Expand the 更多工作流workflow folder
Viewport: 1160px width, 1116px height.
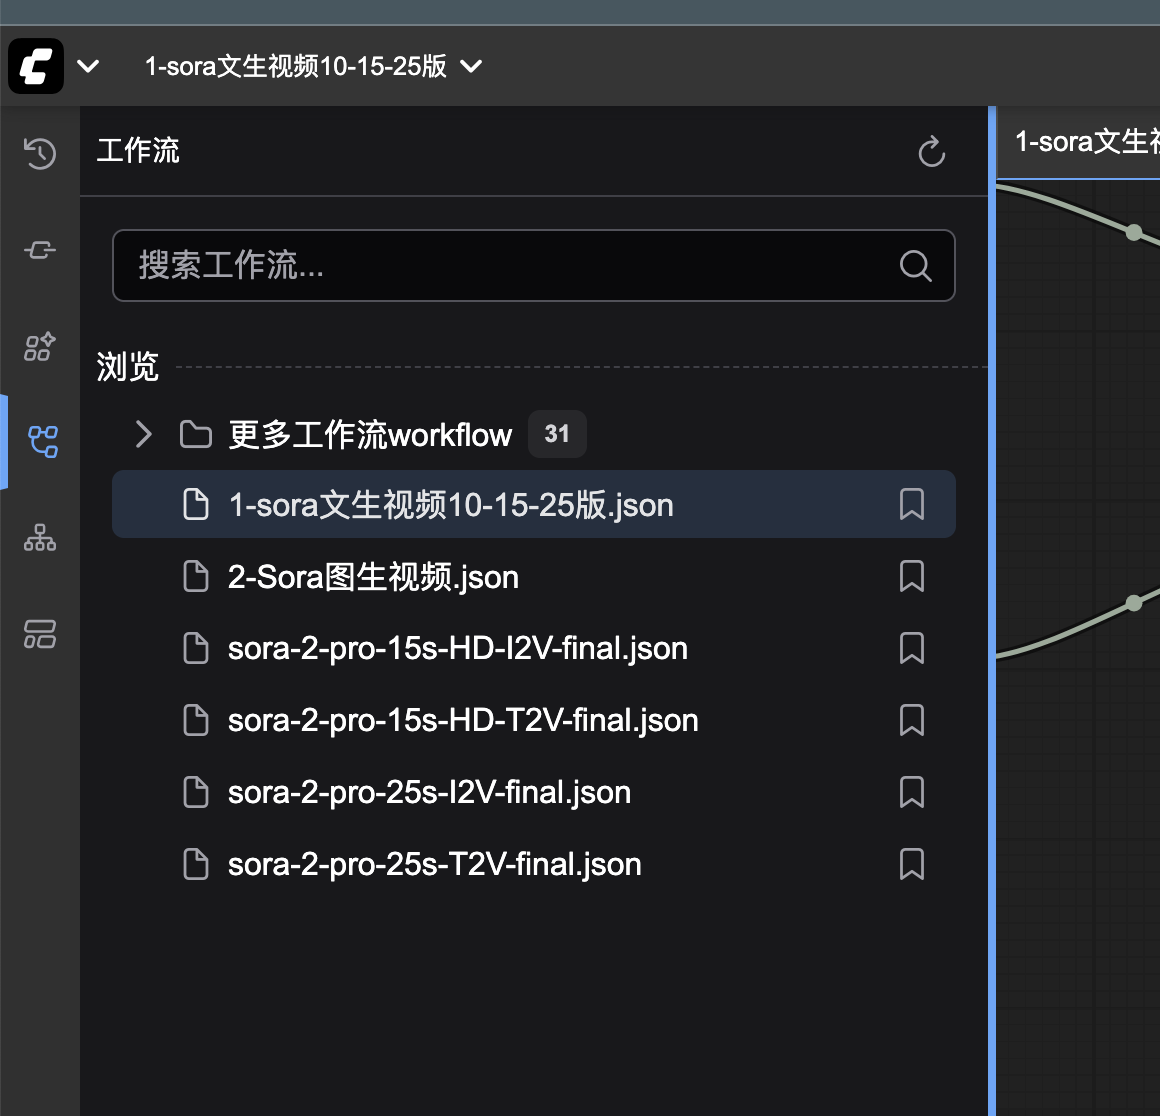144,434
